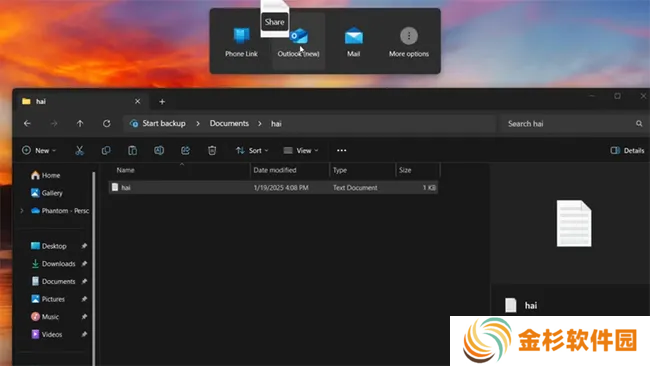Select the Mail share option
650x366 pixels.
click(354, 42)
